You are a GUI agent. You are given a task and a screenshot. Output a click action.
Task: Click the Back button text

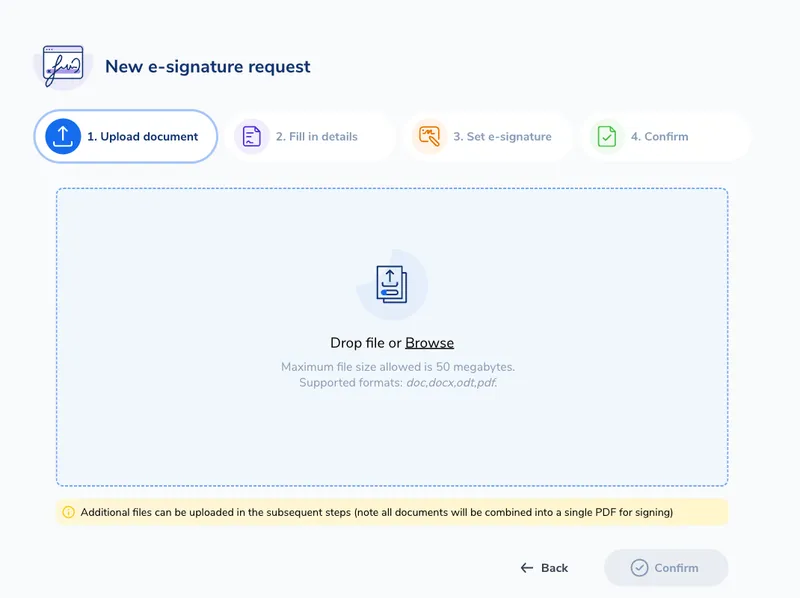tap(555, 568)
